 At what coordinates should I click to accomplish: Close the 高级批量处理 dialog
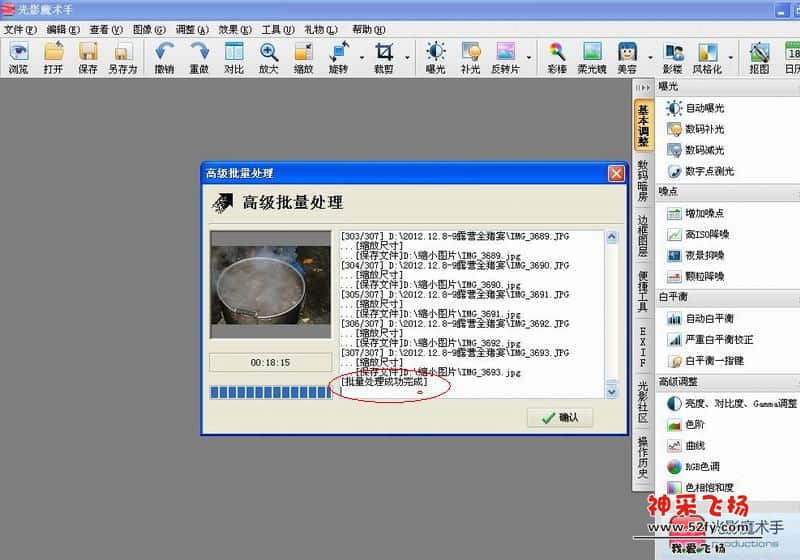pos(616,173)
